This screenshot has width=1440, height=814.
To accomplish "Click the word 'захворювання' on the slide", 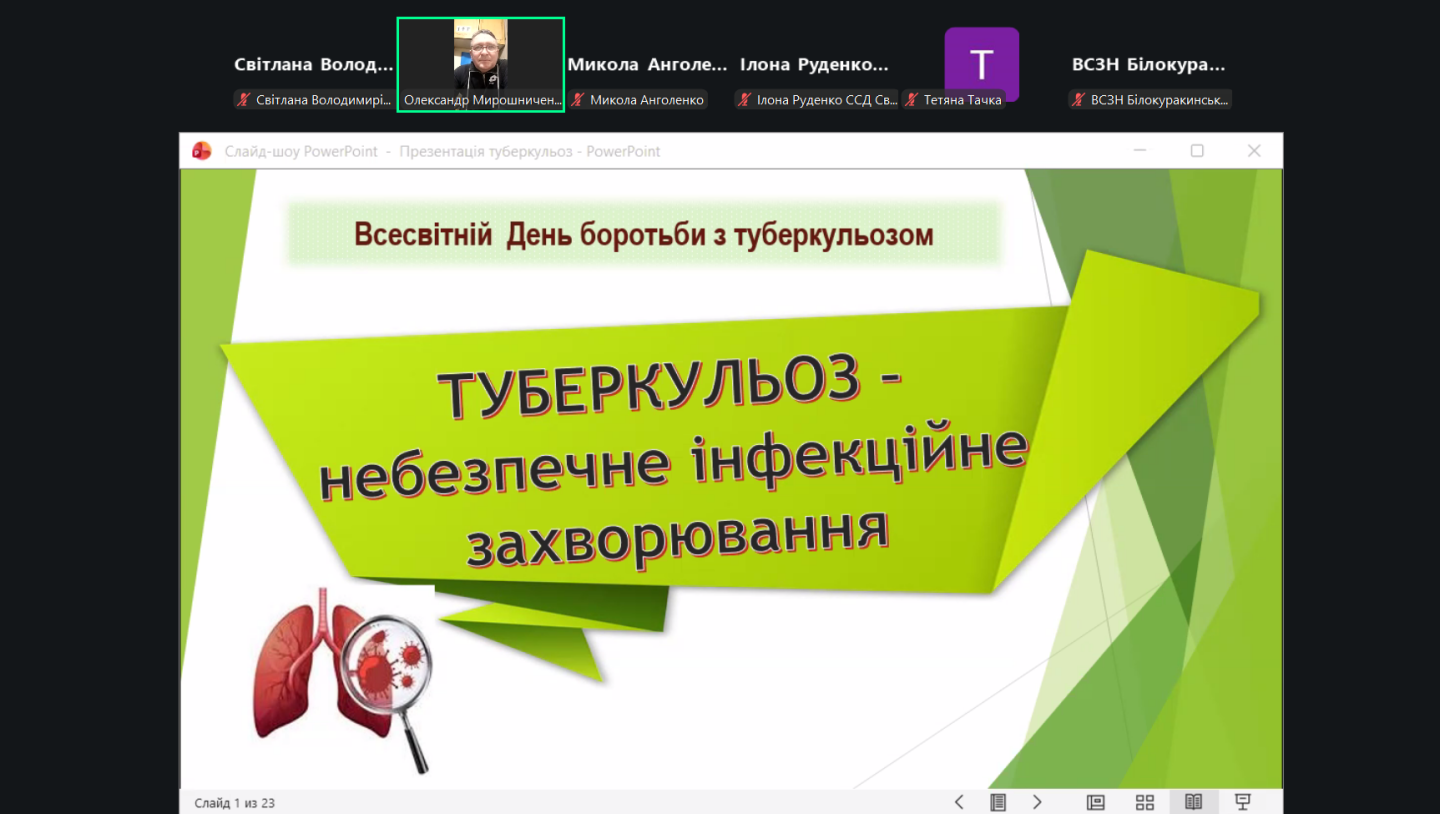I will pos(679,536).
